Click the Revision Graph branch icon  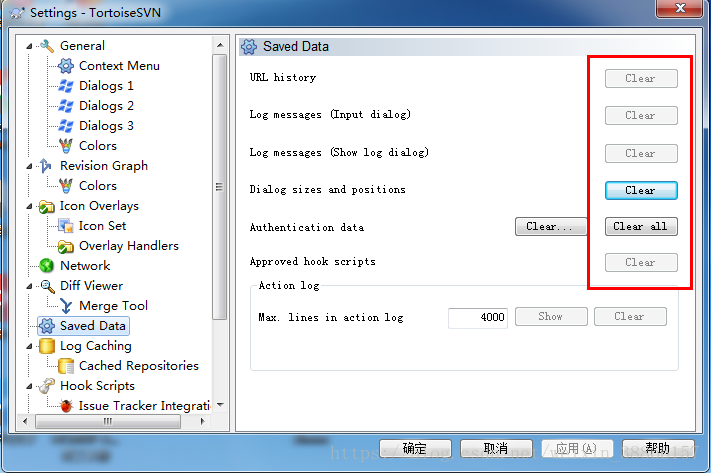tap(46, 166)
